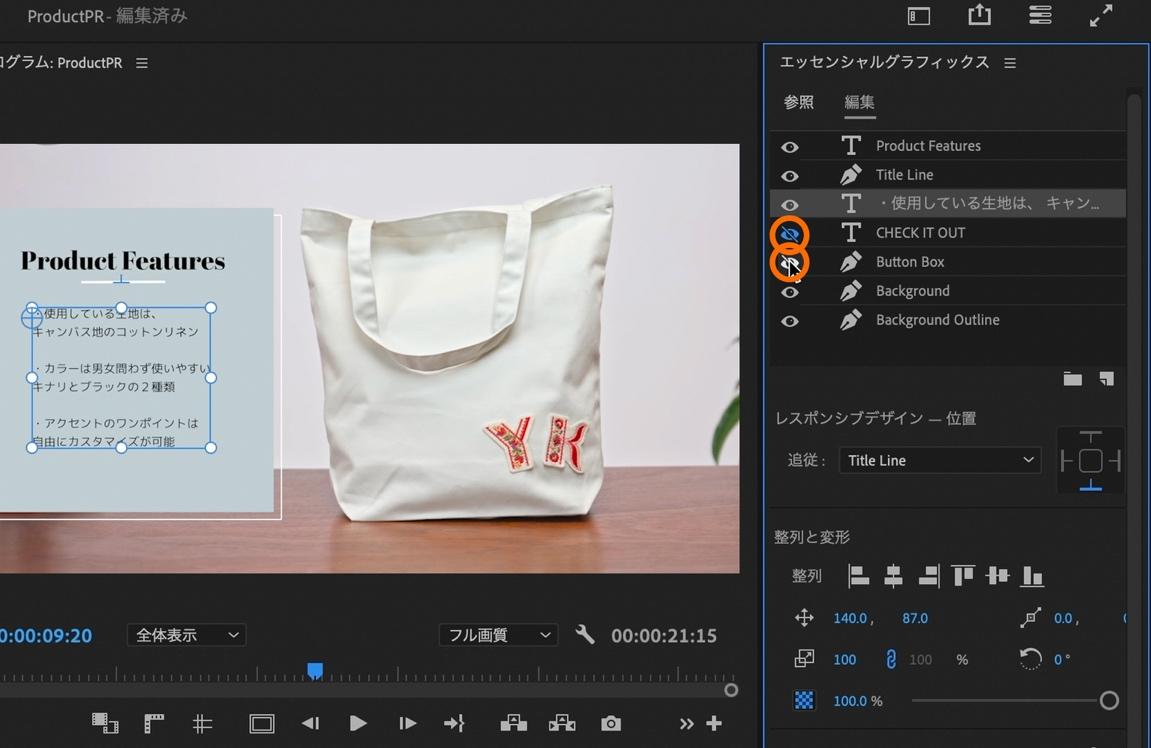Click the Extract button icon

click(x=562, y=724)
